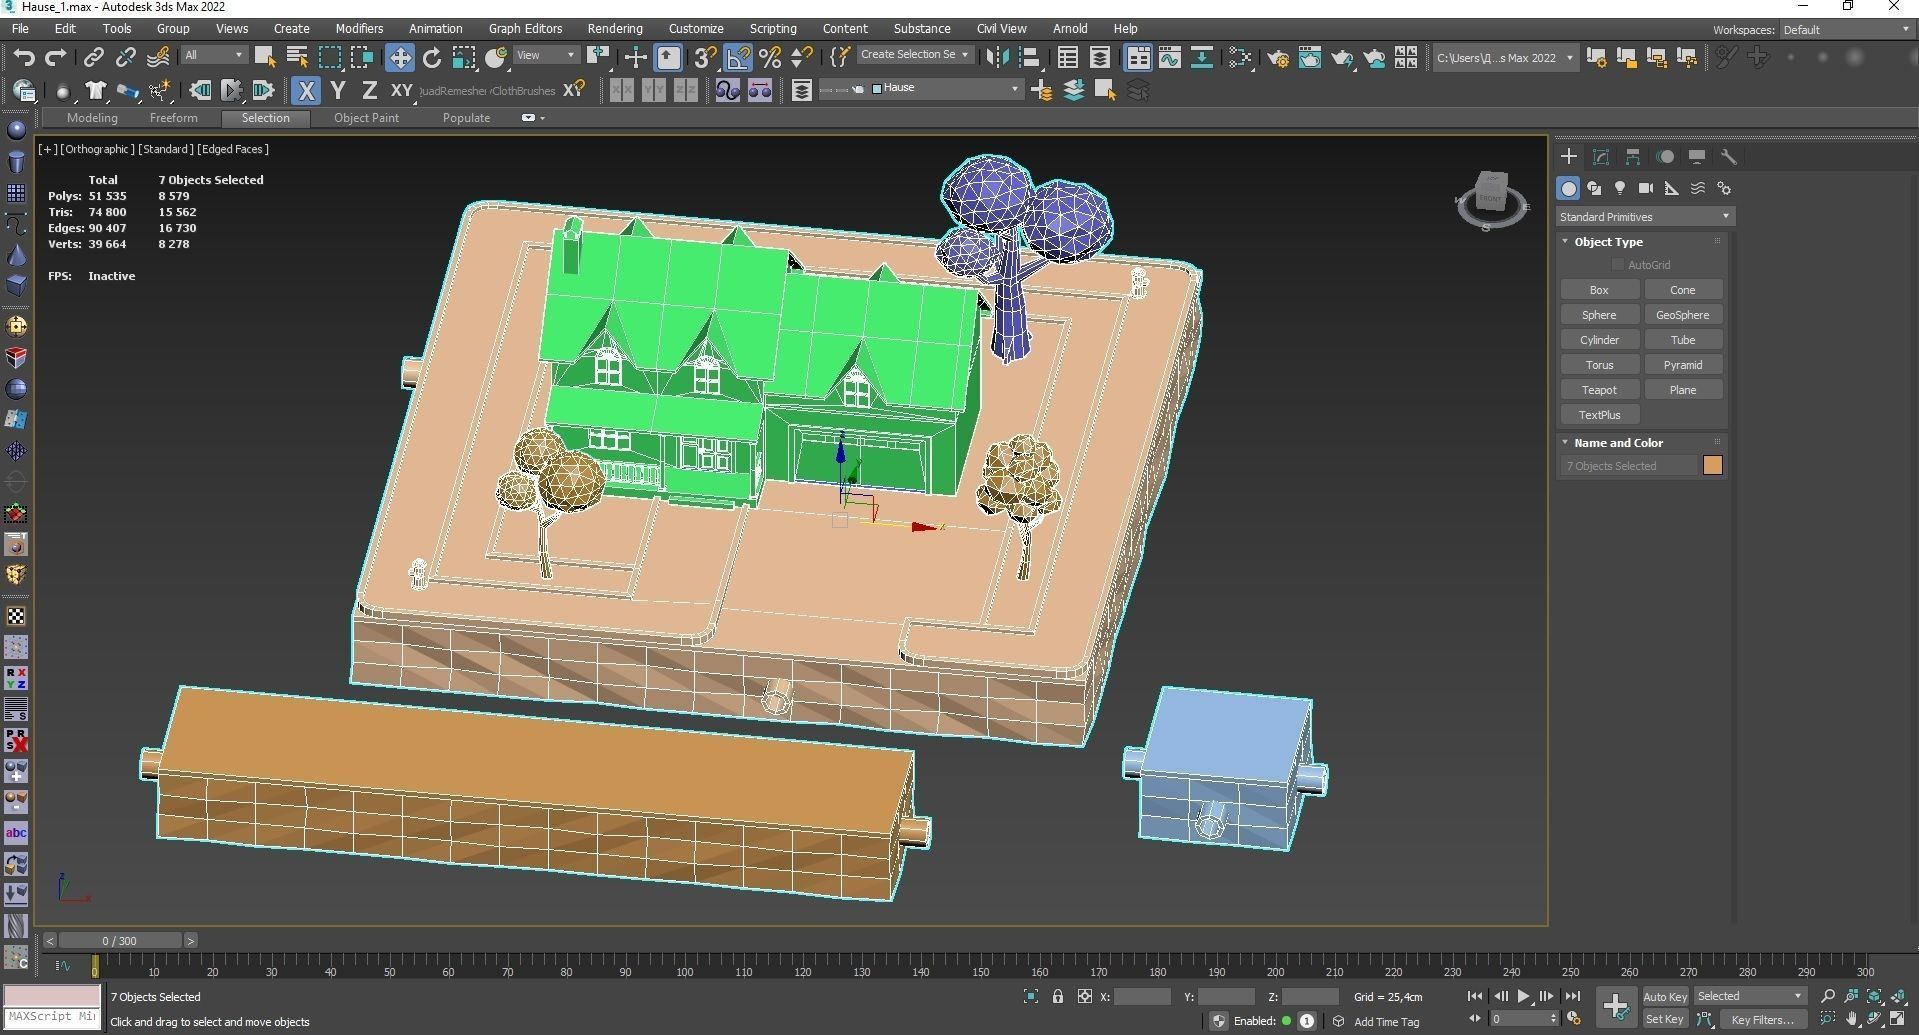The height and width of the screenshot is (1035, 1919).
Task: Toggle Auto Key mode
Action: pyautogui.click(x=1665, y=996)
